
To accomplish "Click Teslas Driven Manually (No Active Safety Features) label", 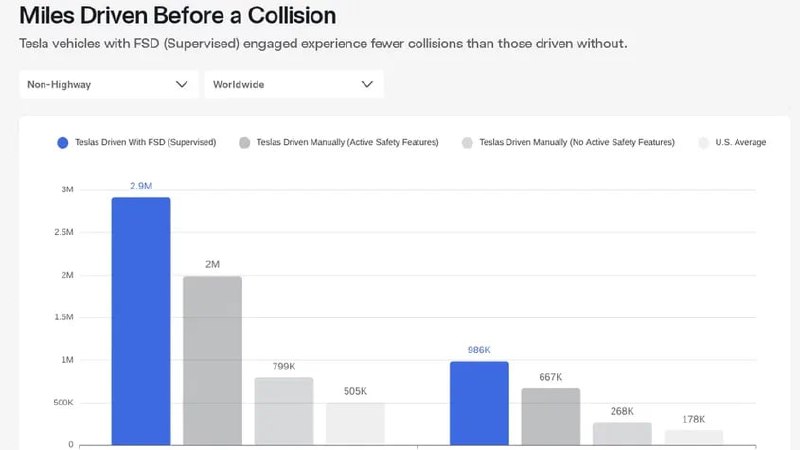I will point(577,143).
